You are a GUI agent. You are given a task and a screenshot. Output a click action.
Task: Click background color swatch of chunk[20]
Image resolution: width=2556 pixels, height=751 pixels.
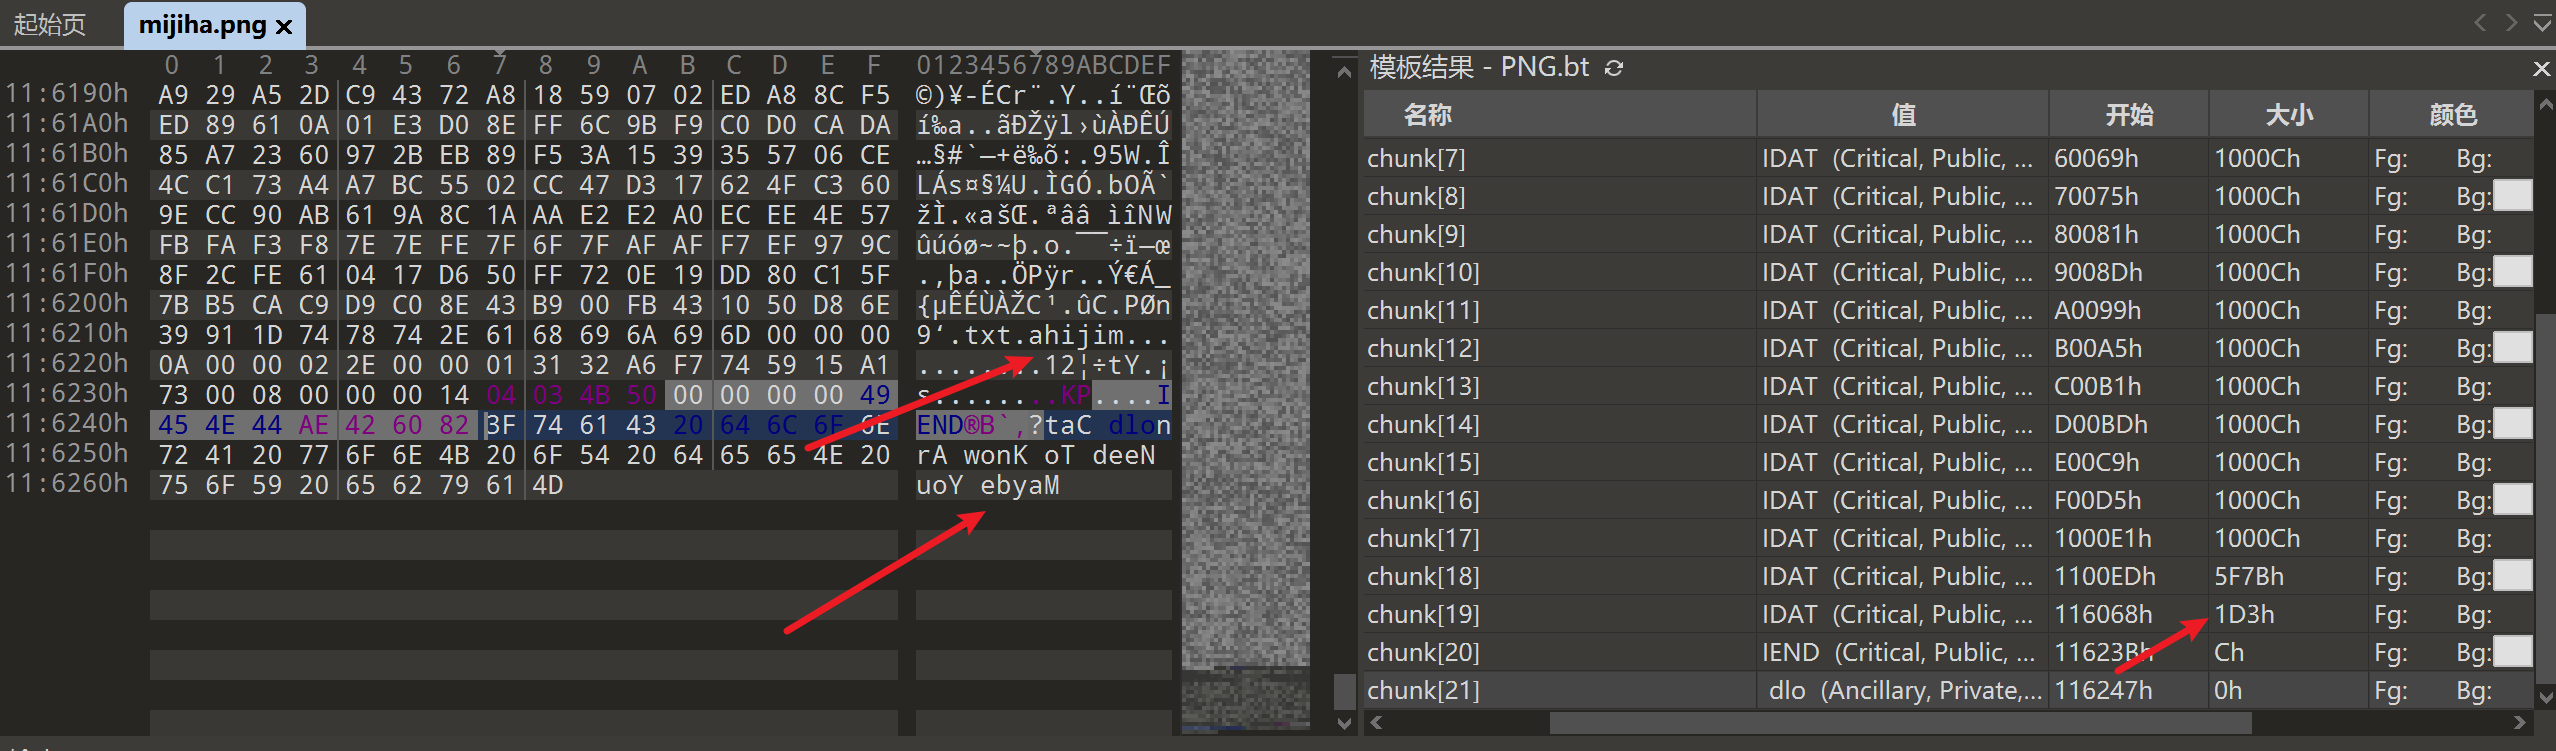(x=2512, y=652)
